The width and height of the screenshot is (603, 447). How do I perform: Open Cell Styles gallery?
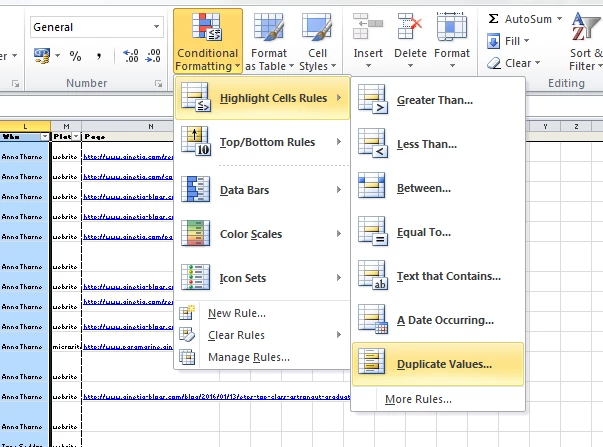tap(317, 41)
